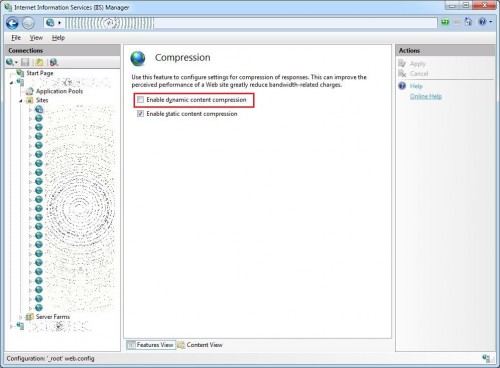This screenshot has width=500, height=368.
Task: Click the IIS Manager title bar icon
Action: coord(8,7)
